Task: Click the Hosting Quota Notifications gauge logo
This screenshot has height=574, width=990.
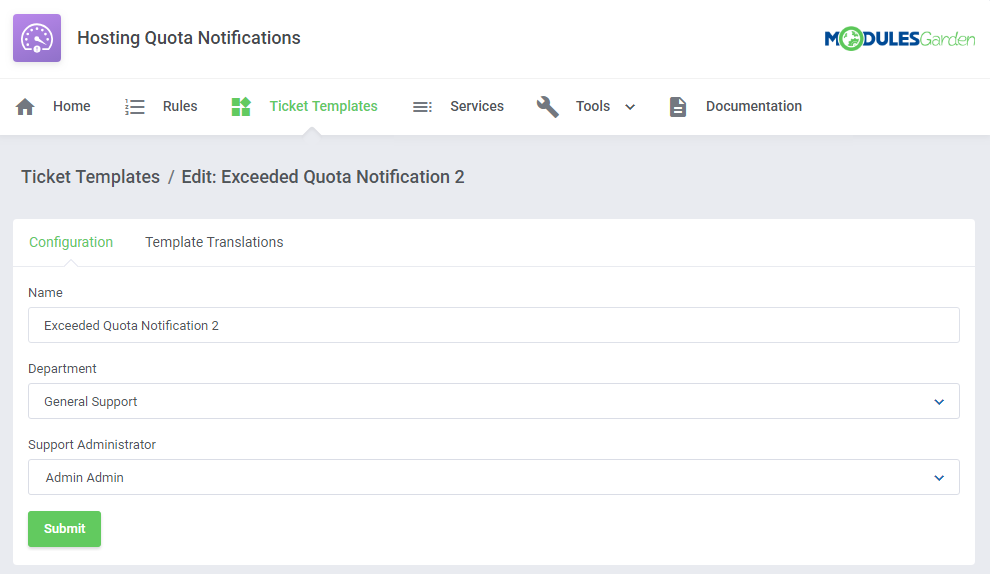Action: point(37,38)
